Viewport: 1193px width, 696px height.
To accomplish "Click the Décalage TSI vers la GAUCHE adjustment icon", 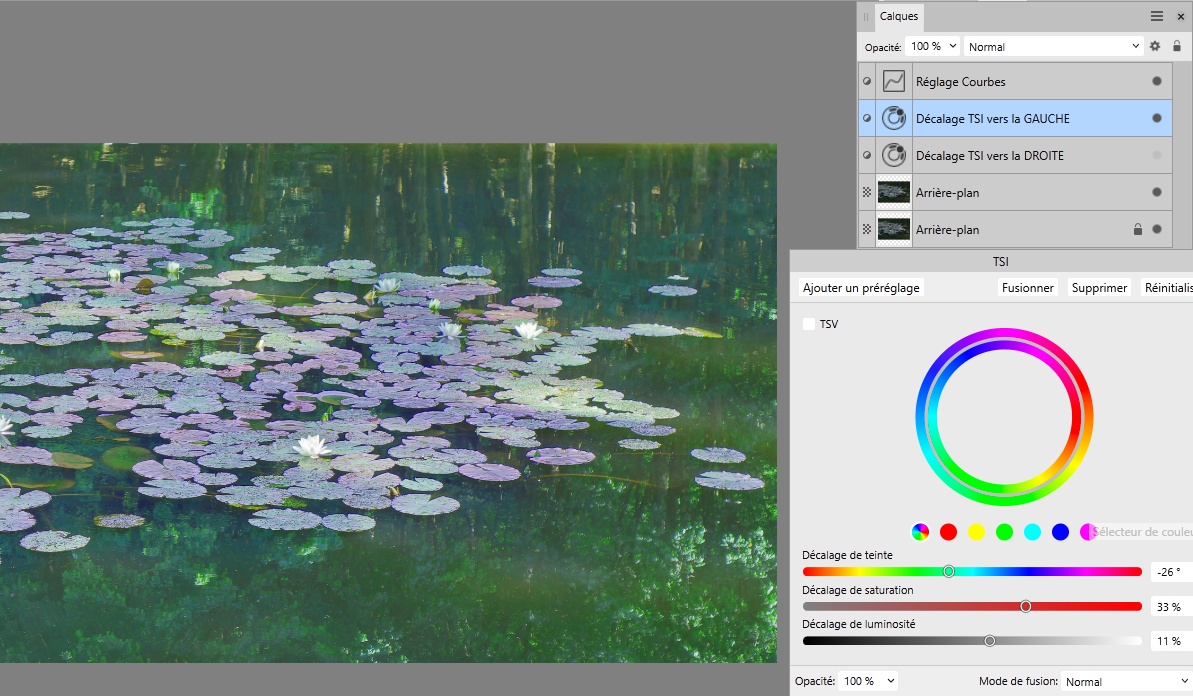I will pyautogui.click(x=894, y=118).
